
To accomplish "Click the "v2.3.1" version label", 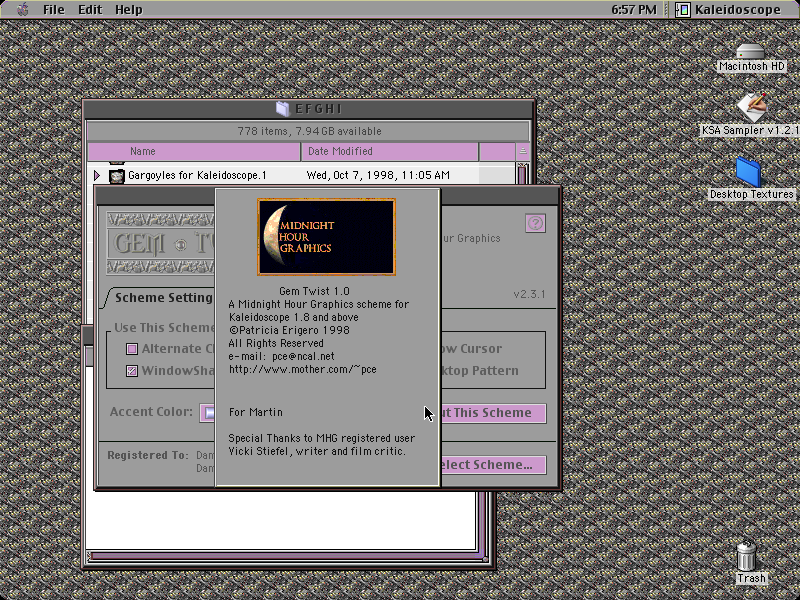I will pyautogui.click(x=529, y=294).
